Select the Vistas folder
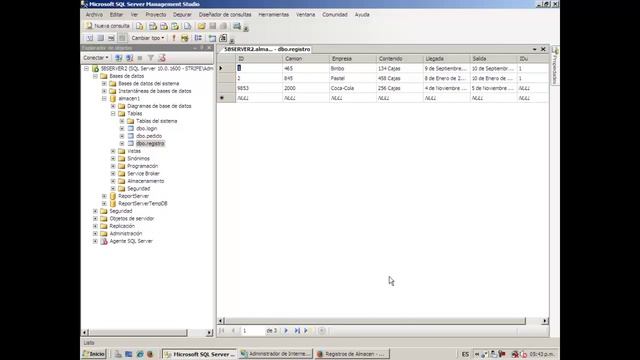The image size is (640, 360). pyautogui.click(x=134, y=151)
